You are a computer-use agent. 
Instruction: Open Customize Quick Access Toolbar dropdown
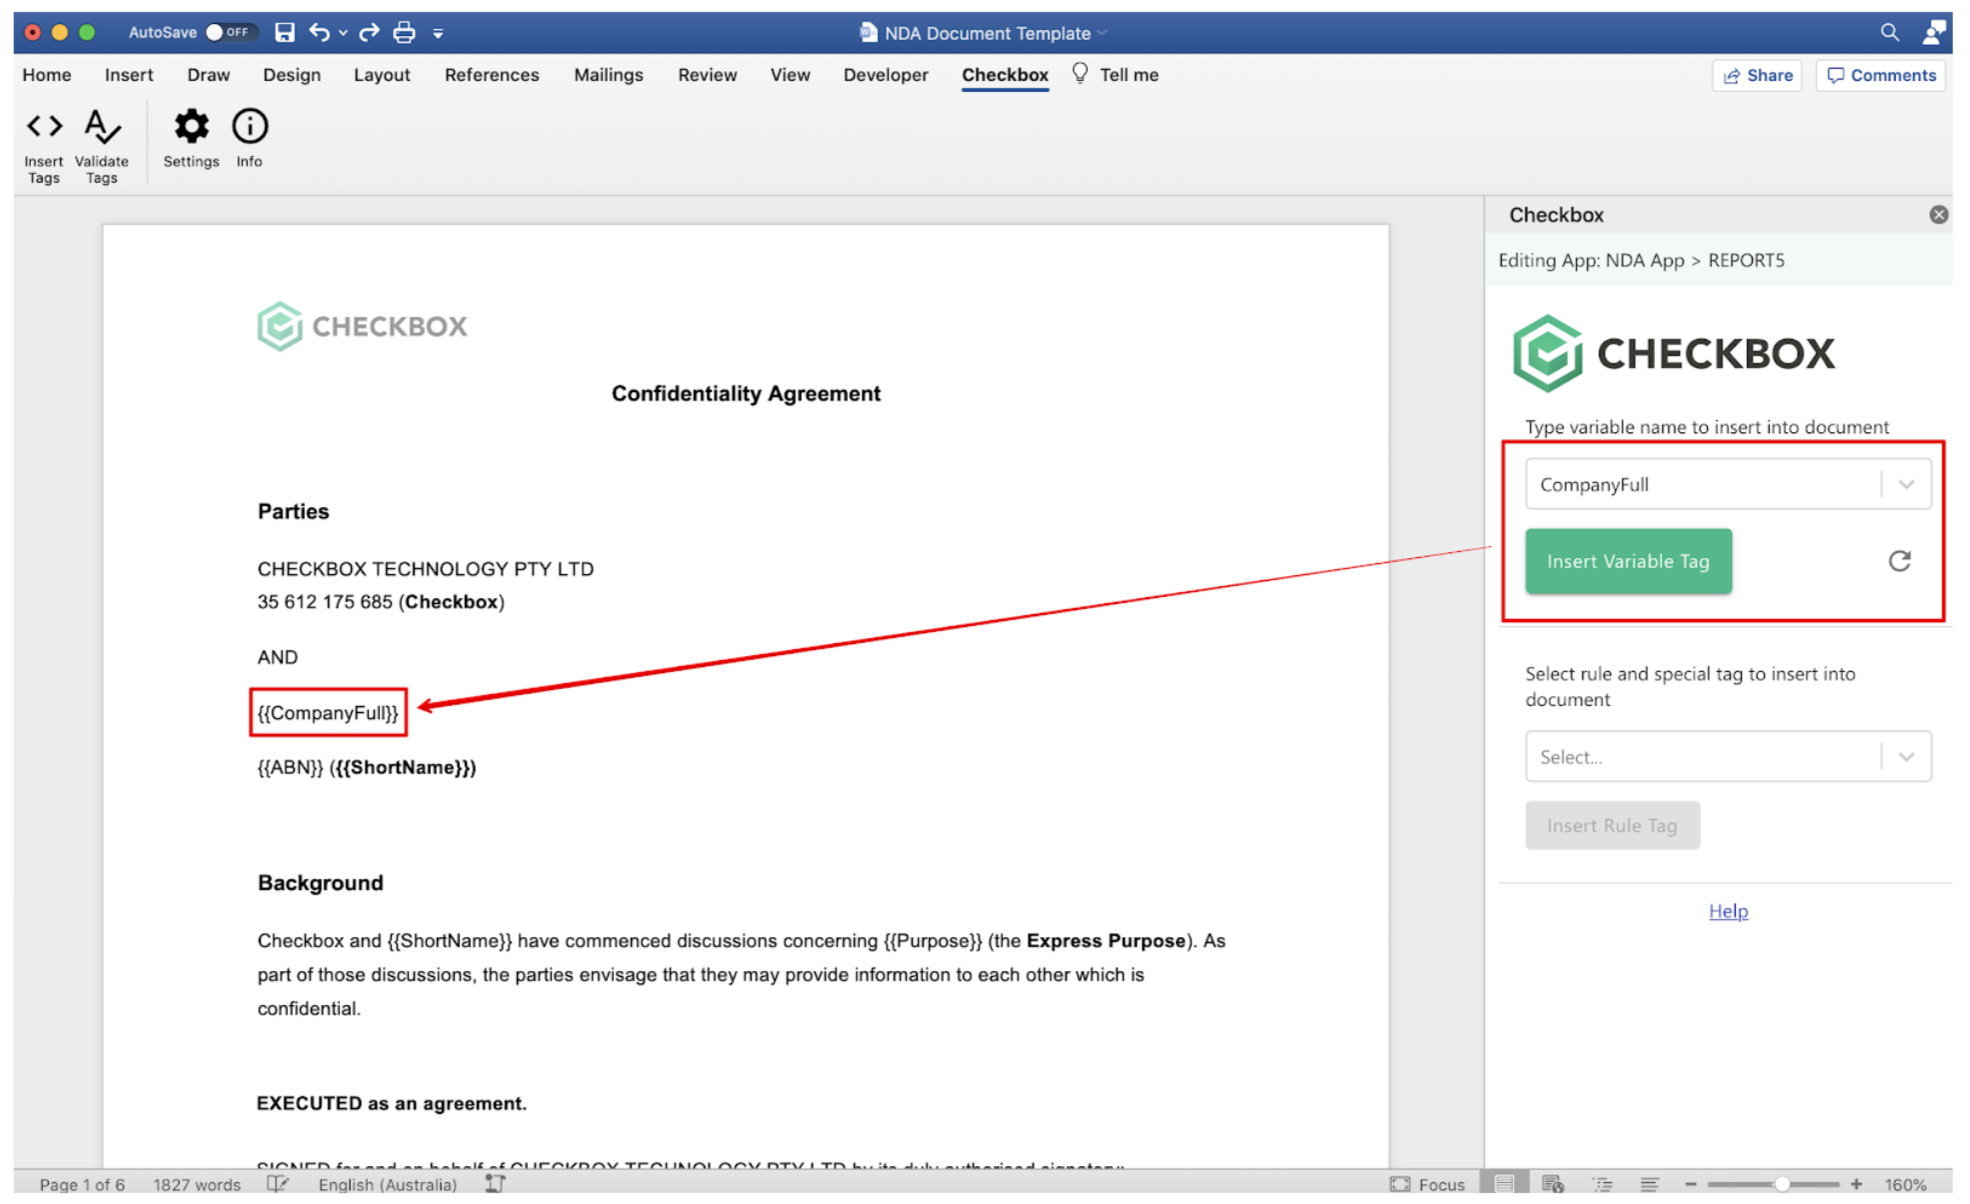(438, 33)
